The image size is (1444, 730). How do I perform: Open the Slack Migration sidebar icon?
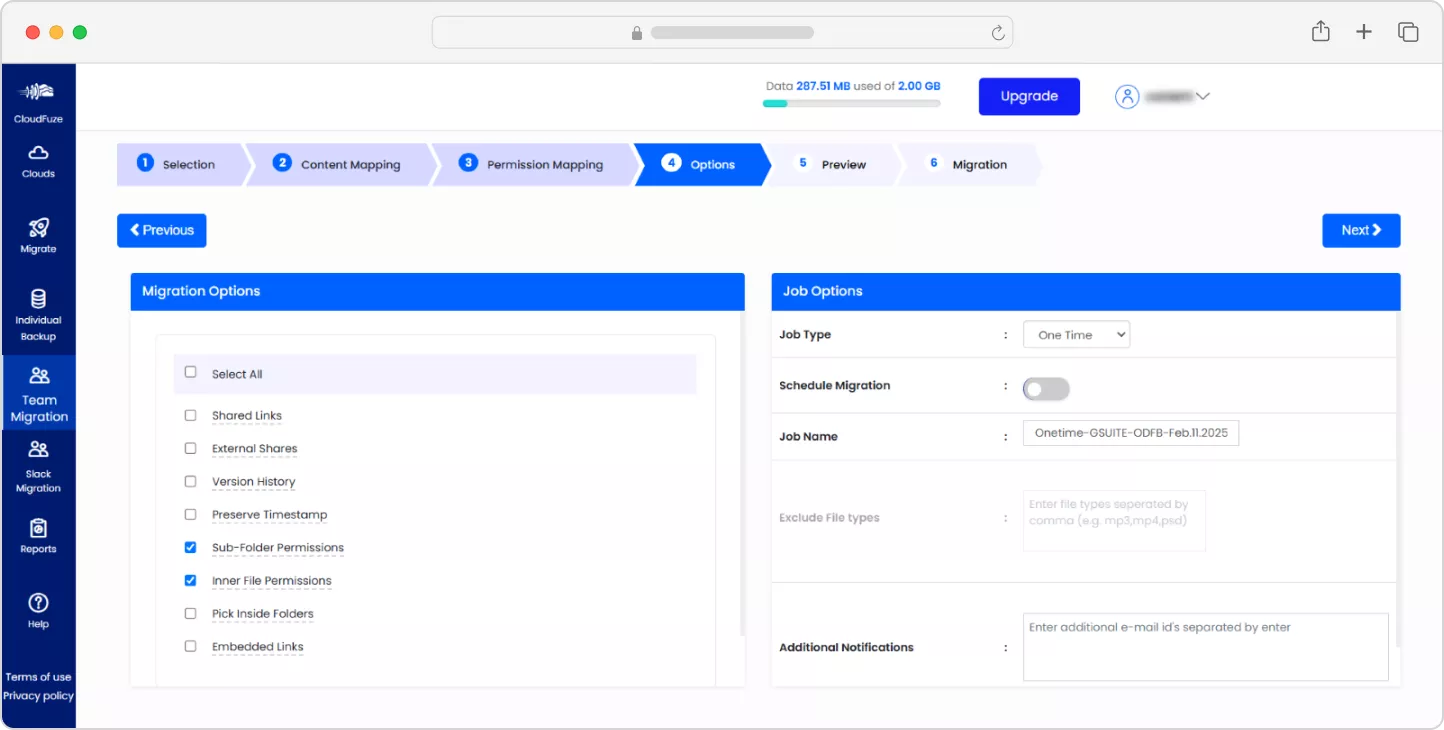[38, 449]
